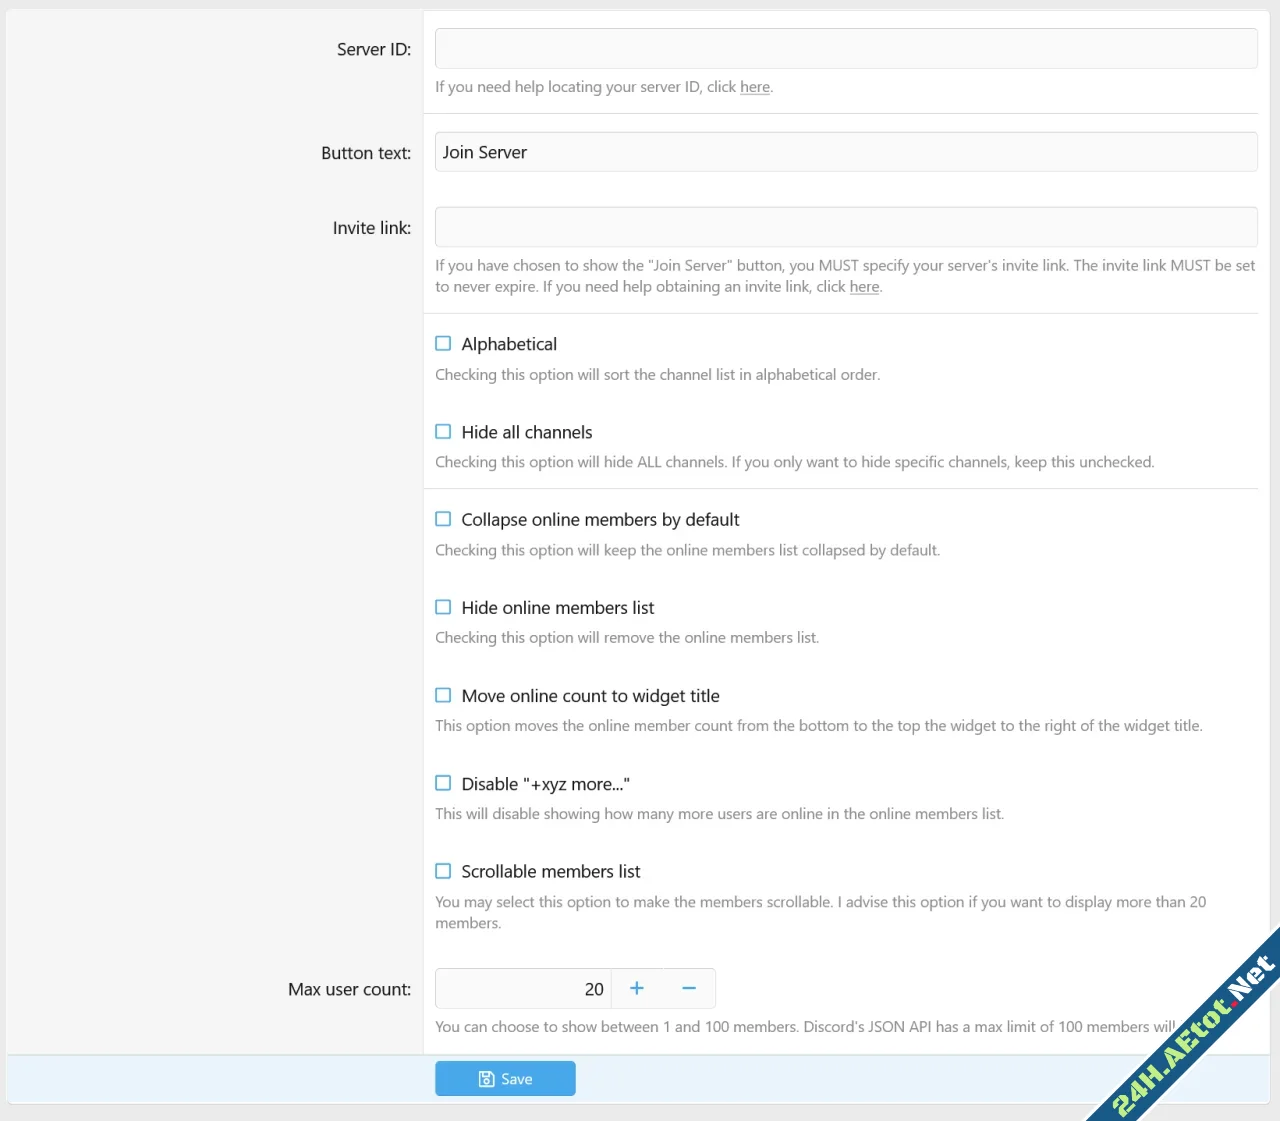The image size is (1280, 1121).
Task: Click the minus icon to decrease user count
Action: (x=689, y=988)
